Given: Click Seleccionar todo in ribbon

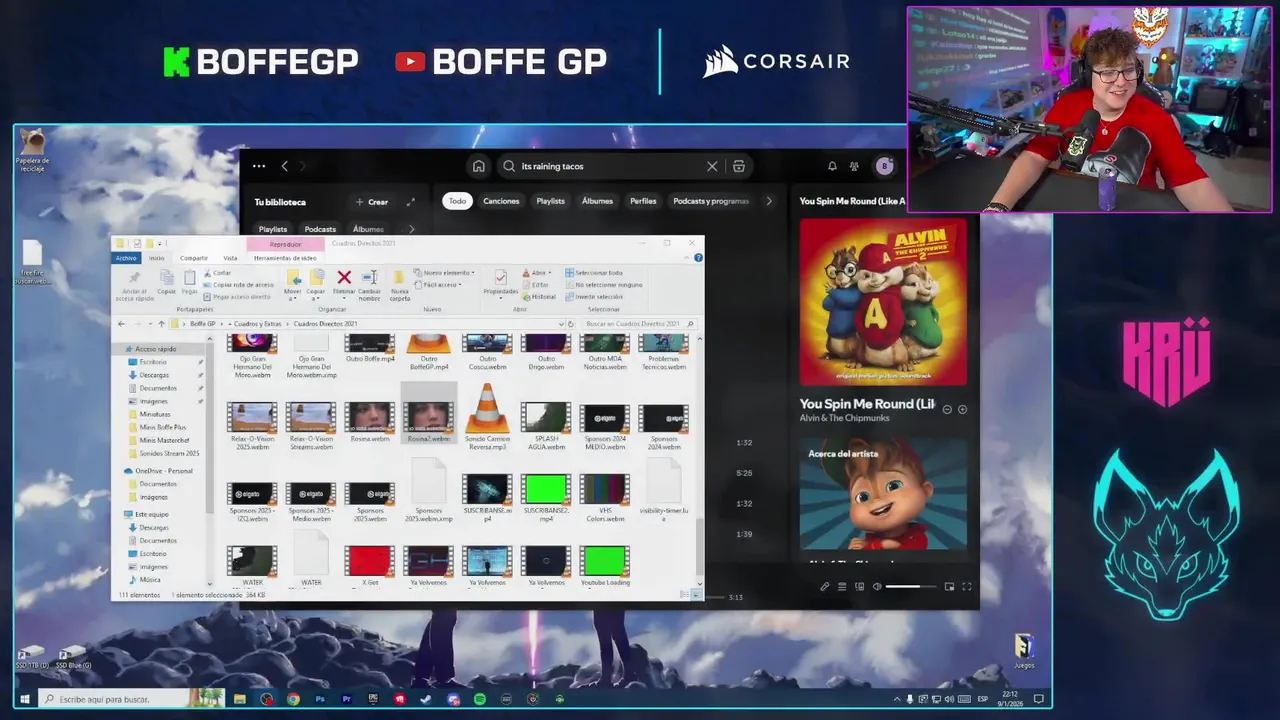Looking at the screenshot, I should point(594,273).
